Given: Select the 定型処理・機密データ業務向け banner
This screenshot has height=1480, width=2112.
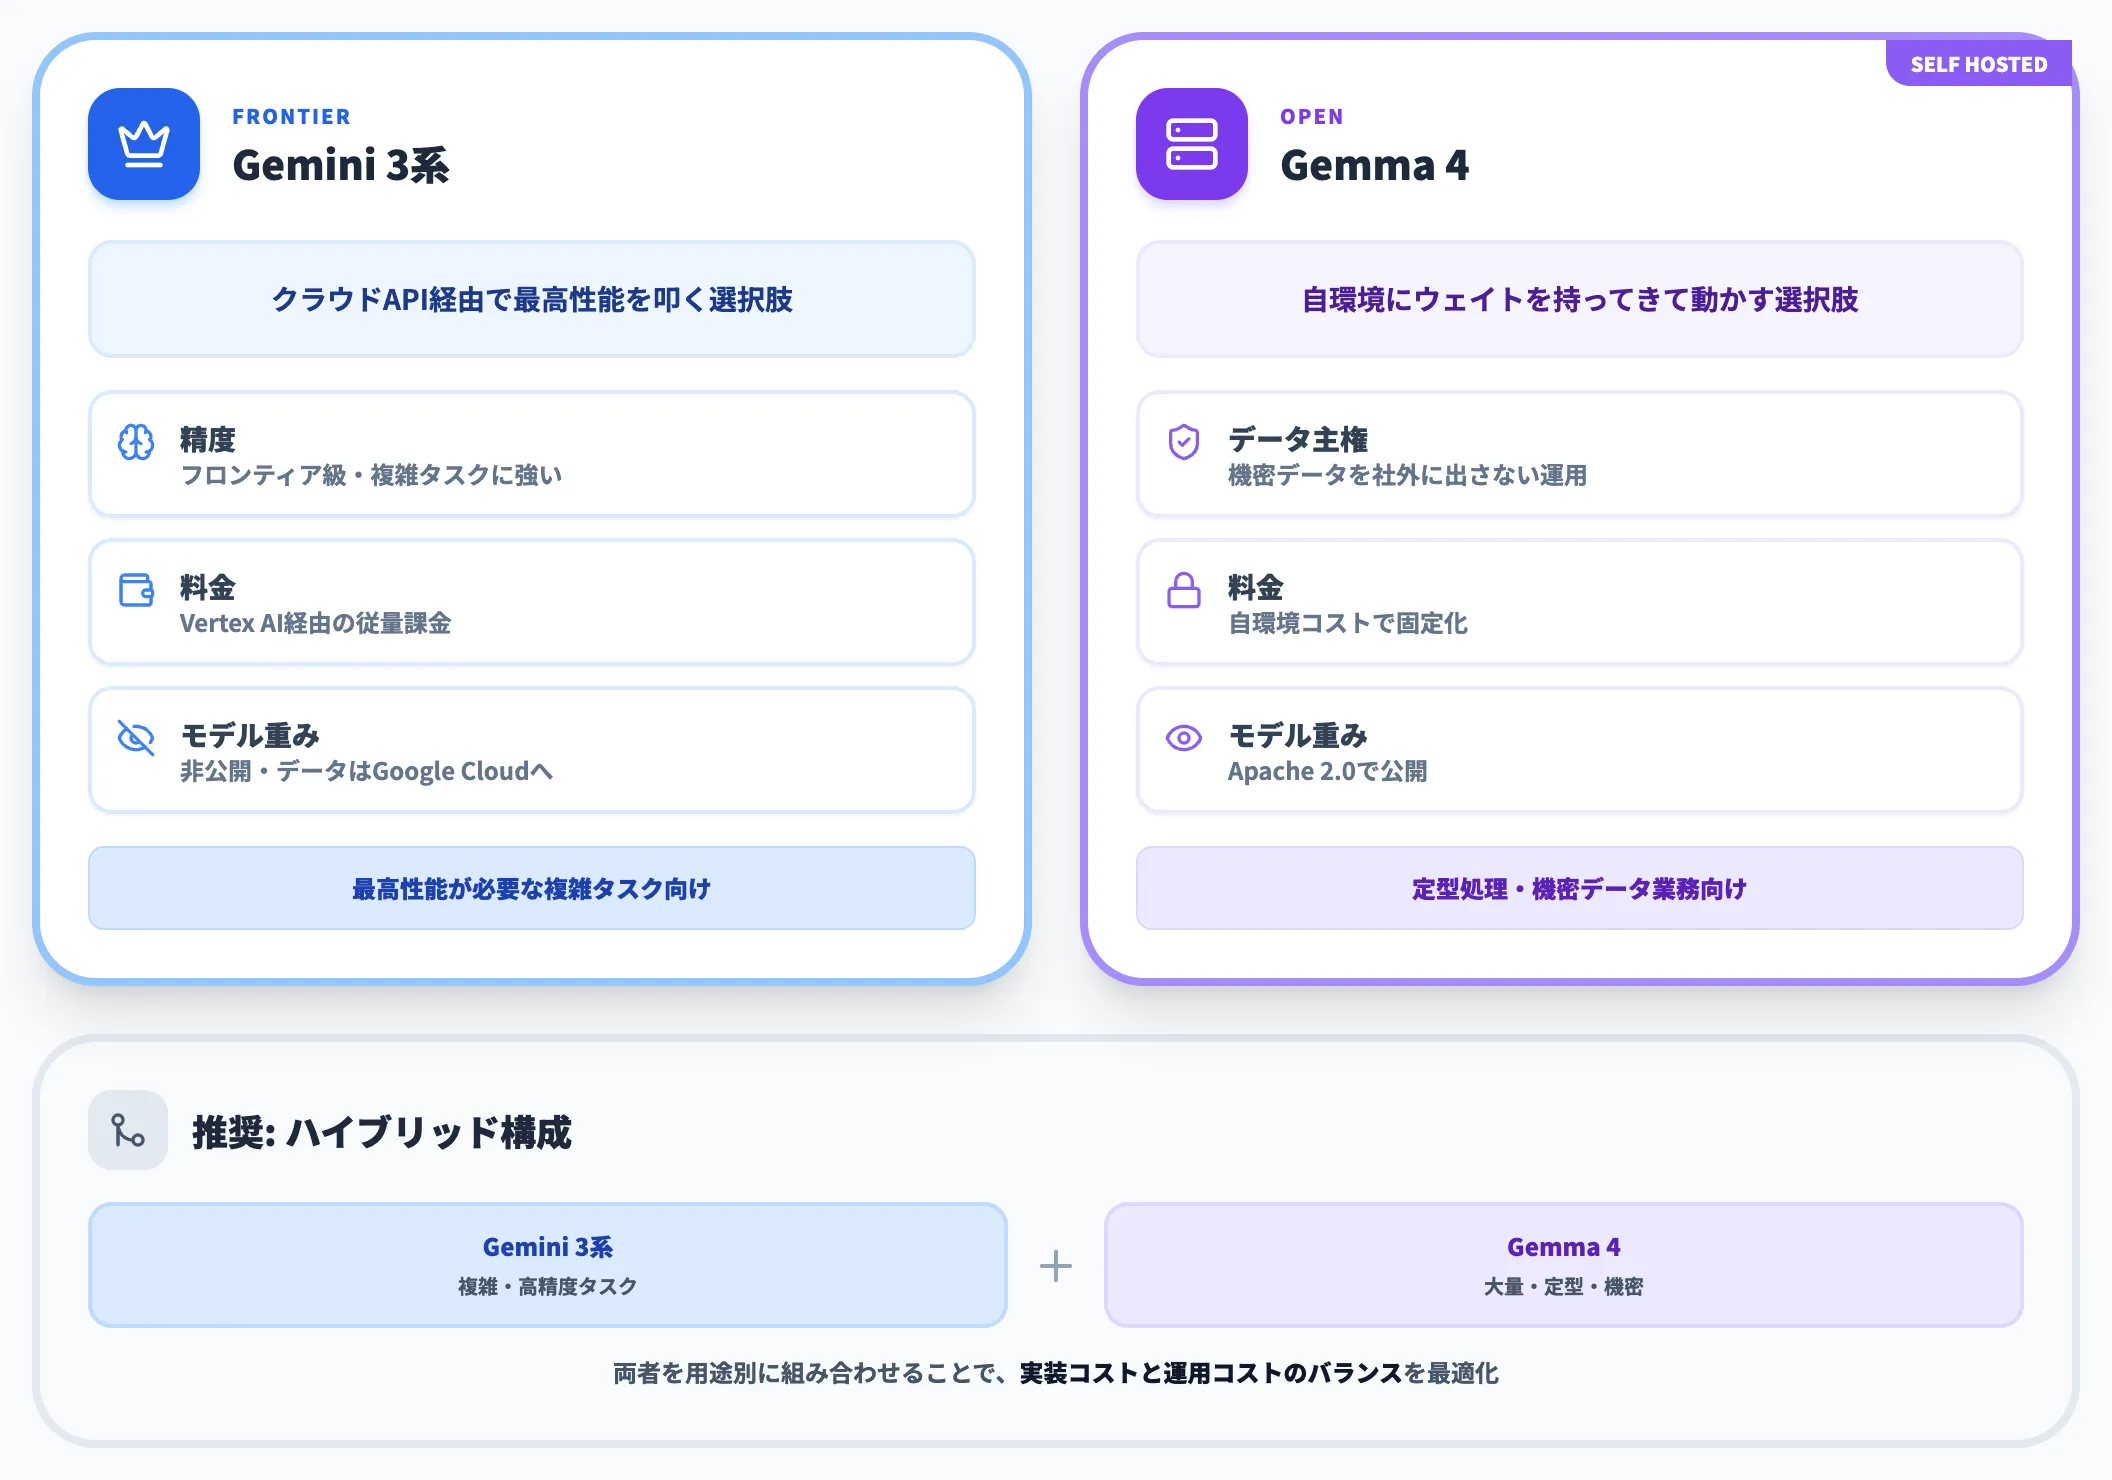Looking at the screenshot, I should (x=1580, y=888).
